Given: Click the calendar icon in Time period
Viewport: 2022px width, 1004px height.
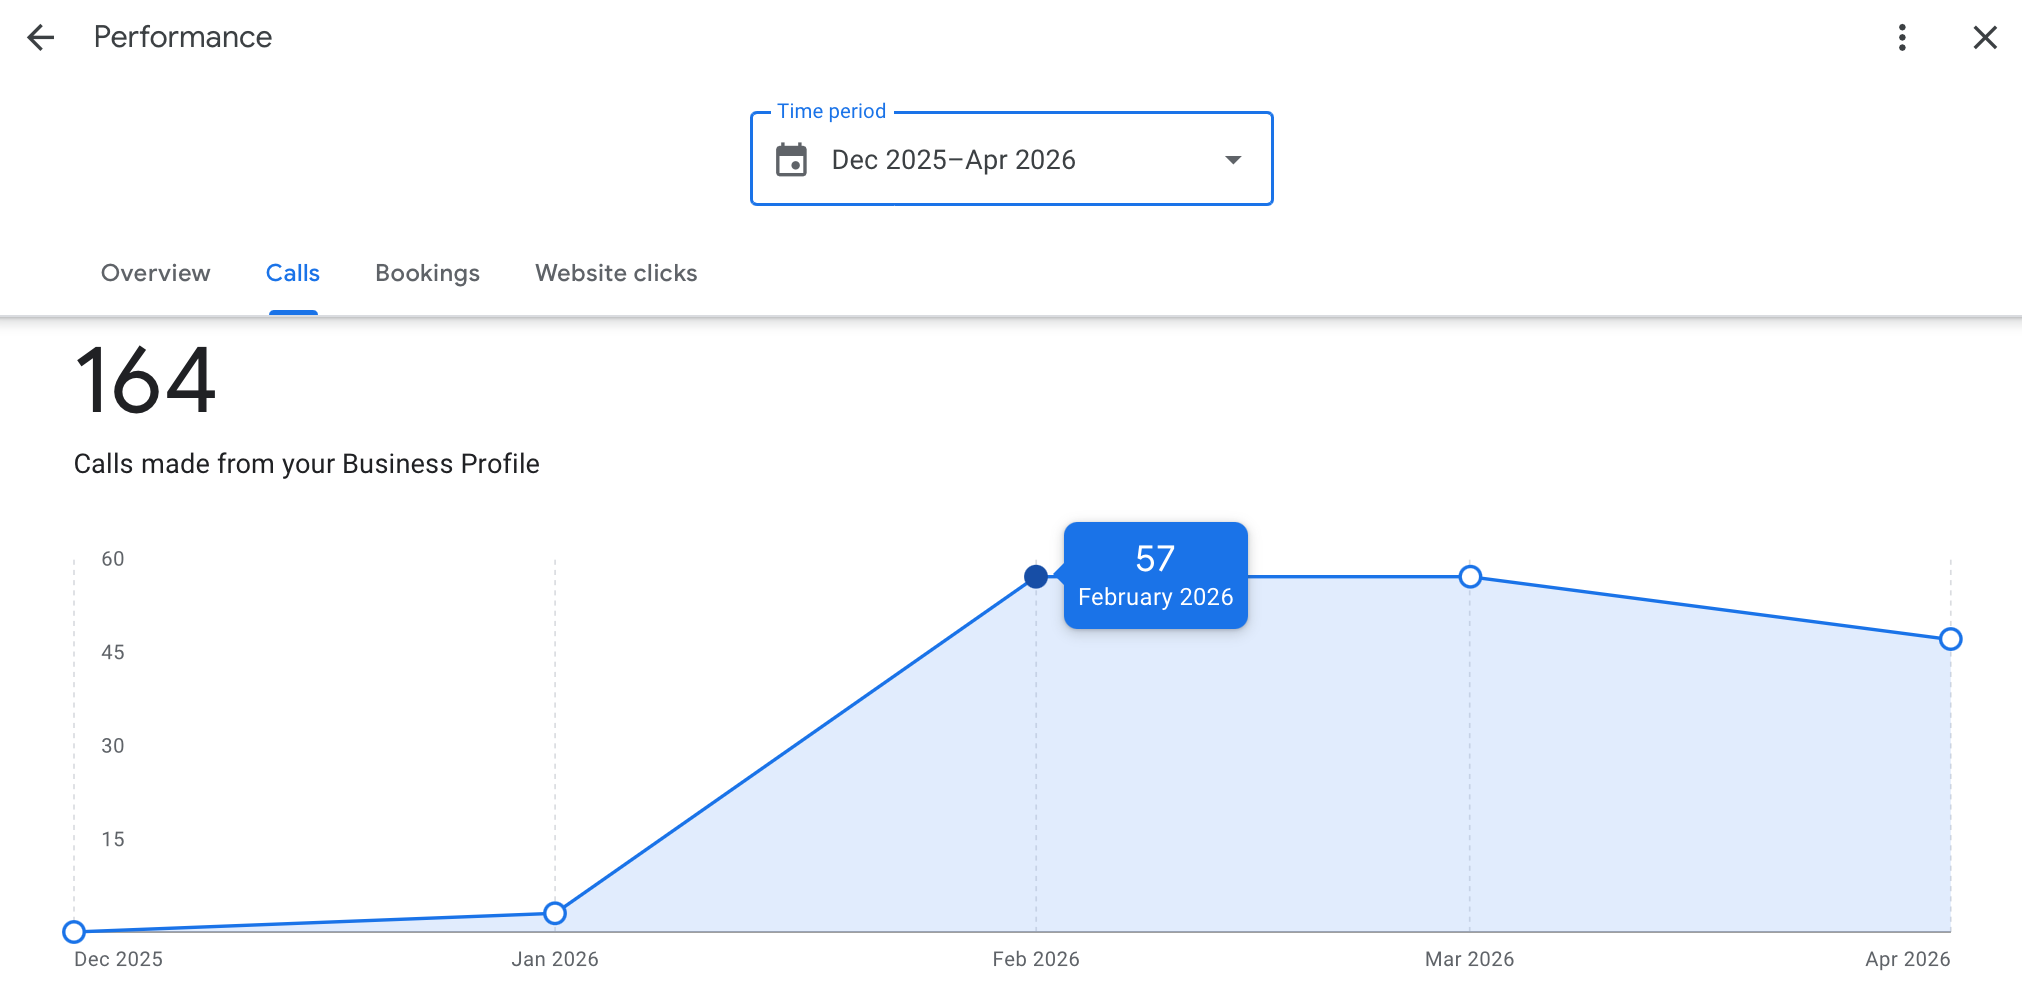Looking at the screenshot, I should (x=791, y=160).
